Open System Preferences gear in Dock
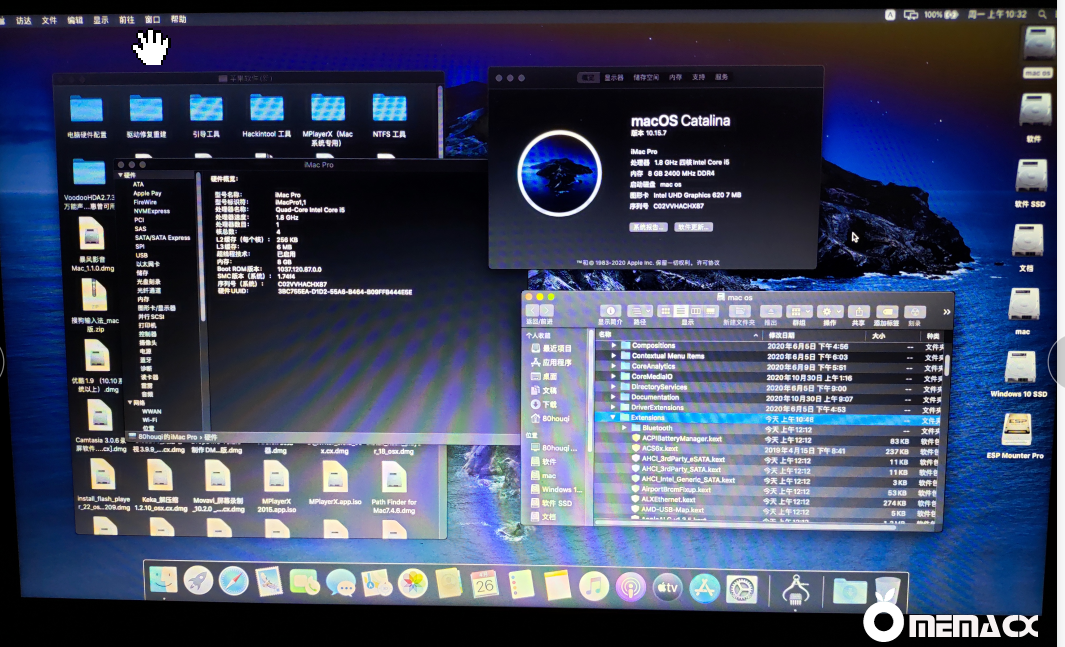 coord(741,590)
